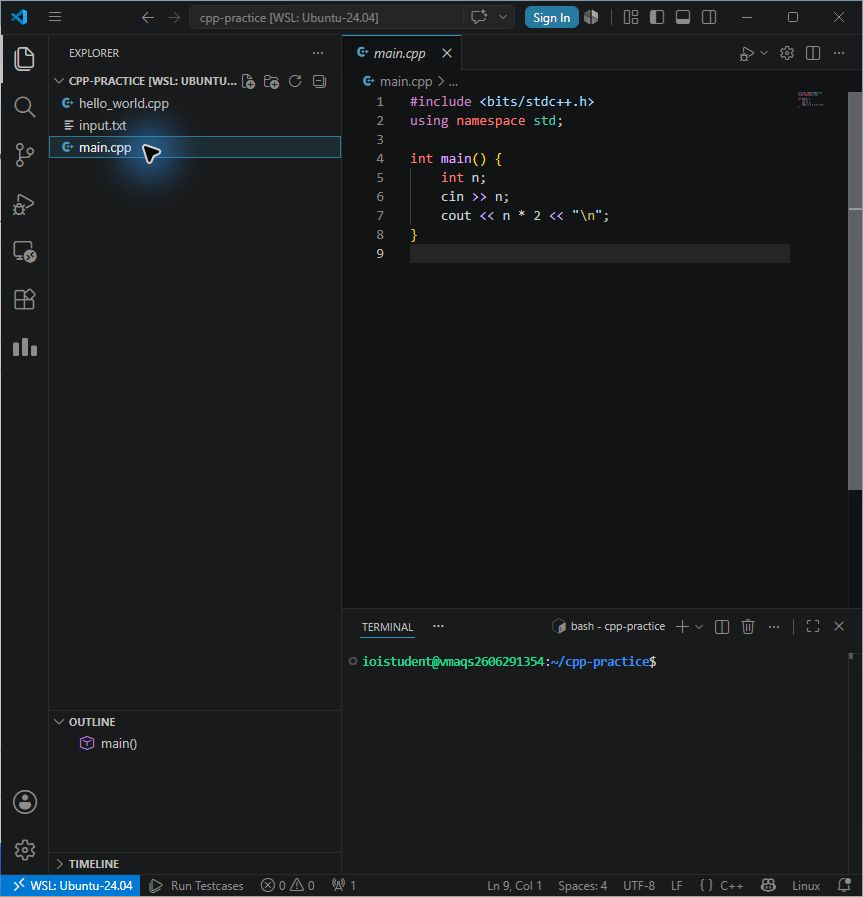Close the main.cpp editor tab
The height and width of the screenshot is (897, 863).
447,53
